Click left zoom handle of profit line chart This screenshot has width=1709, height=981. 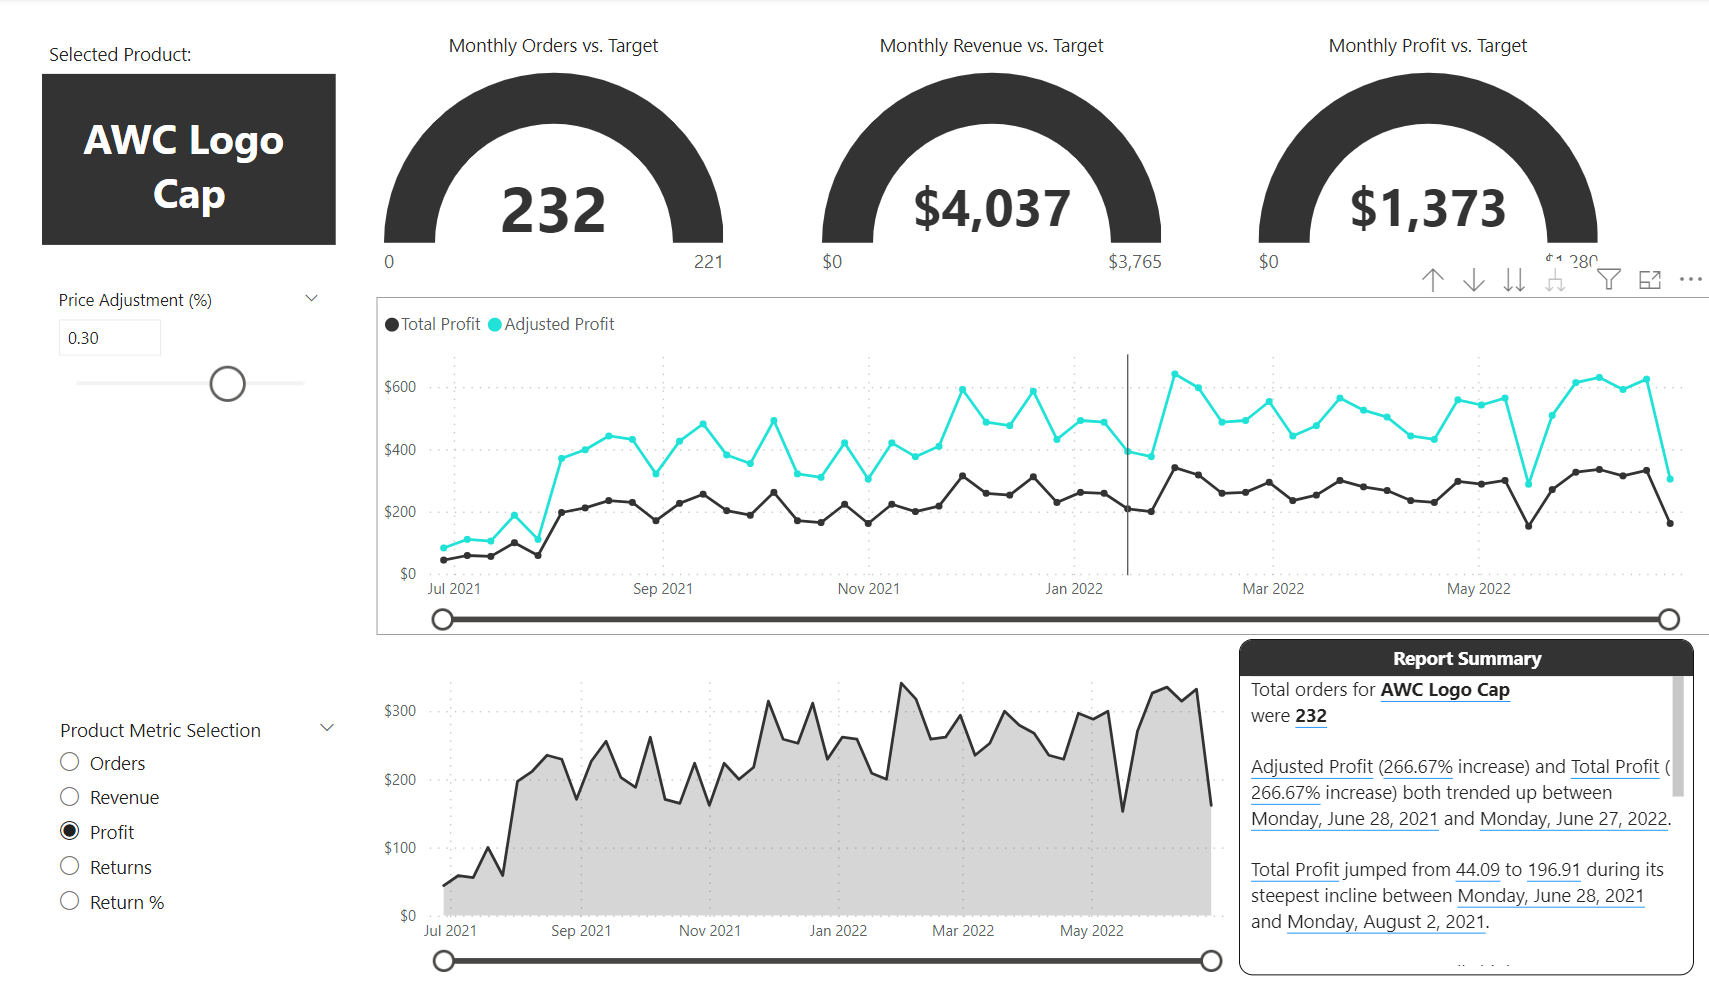point(442,620)
